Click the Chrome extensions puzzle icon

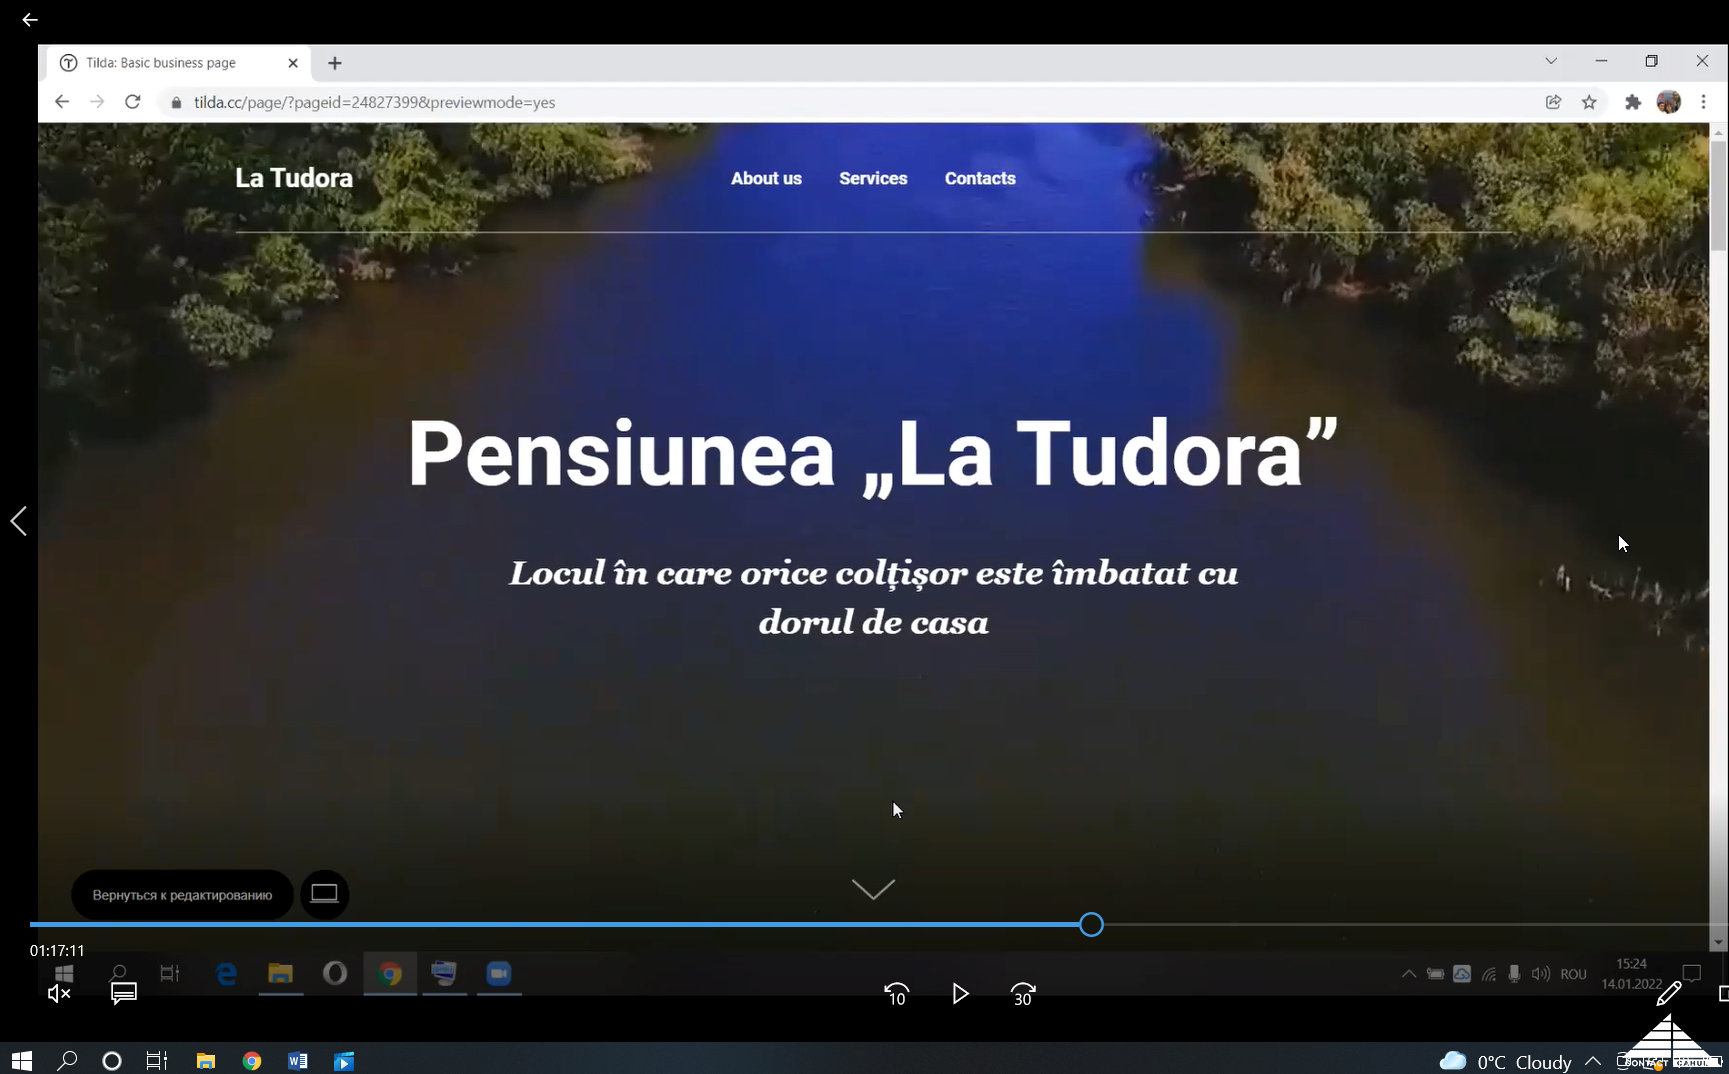click(1633, 102)
